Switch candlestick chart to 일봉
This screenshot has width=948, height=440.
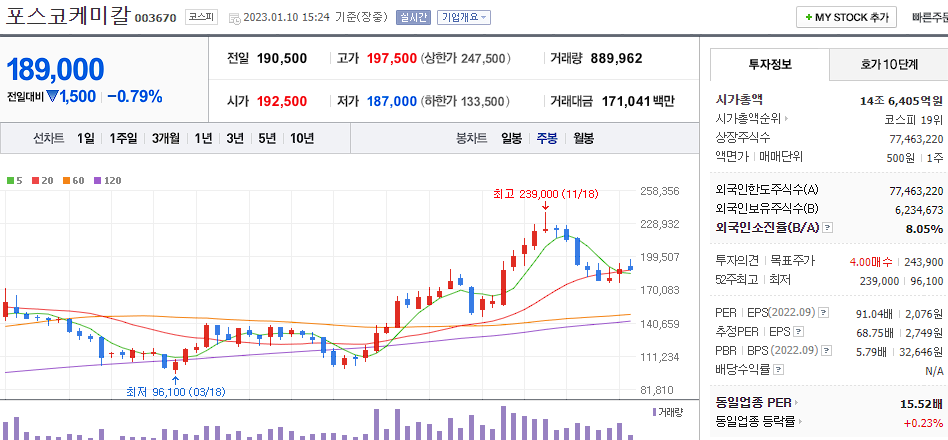pos(511,138)
